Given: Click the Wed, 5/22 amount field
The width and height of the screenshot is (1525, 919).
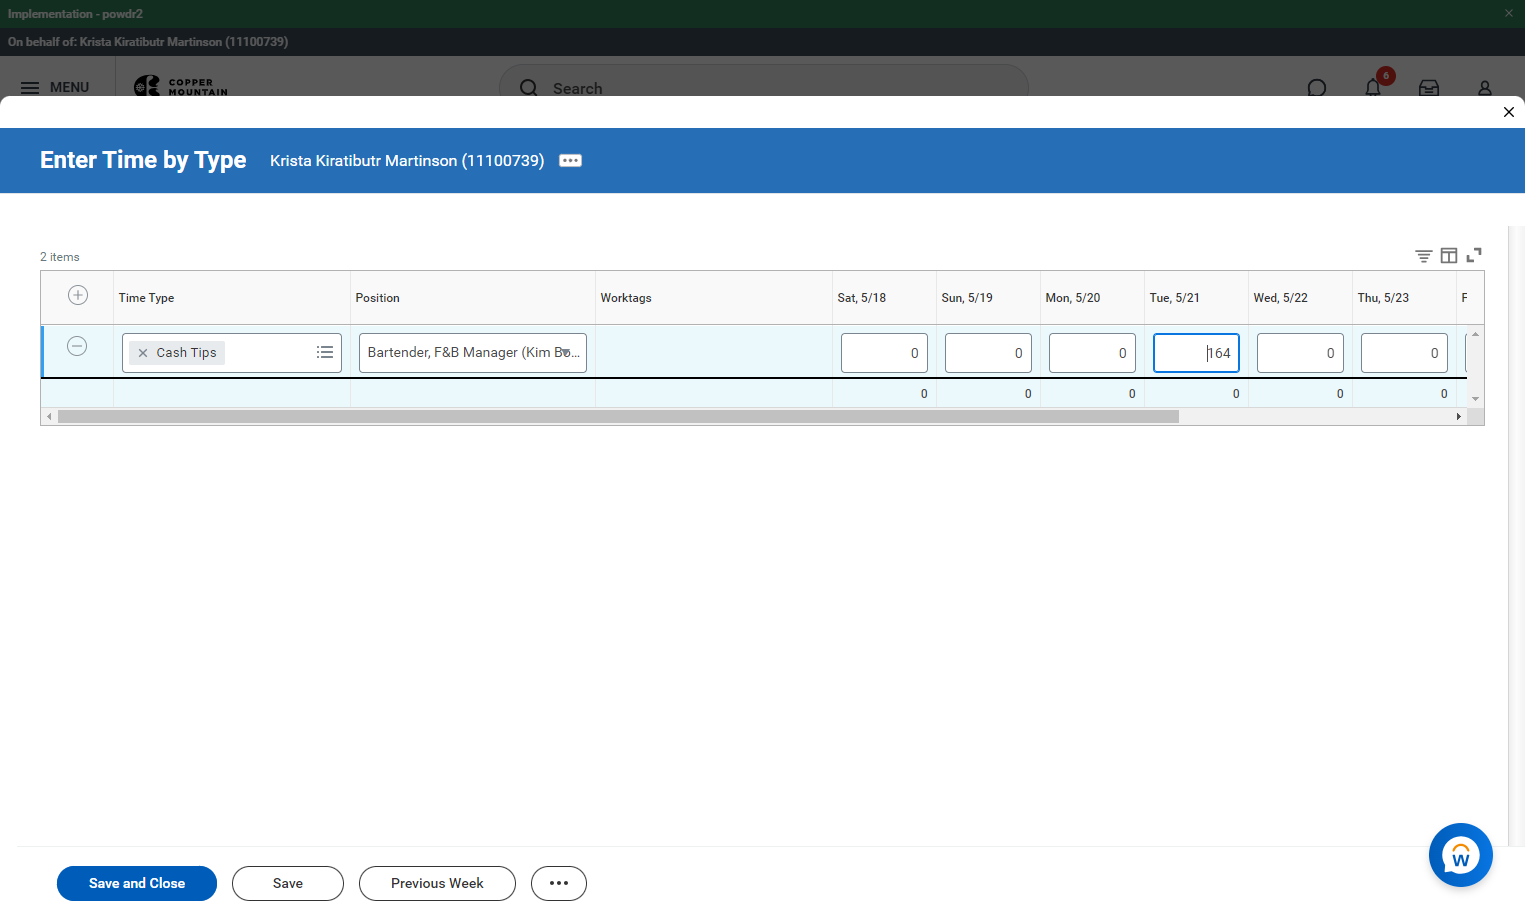Looking at the screenshot, I should click(x=1300, y=353).
